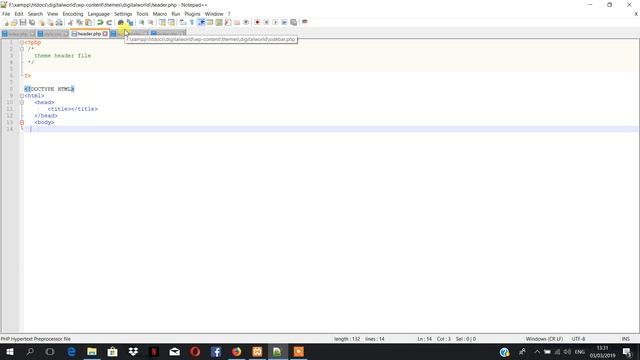Image resolution: width=640 pixels, height=360 pixels.
Task: Click the Zoom In toolbar icon
Action: pyautogui.click(x=141, y=22)
